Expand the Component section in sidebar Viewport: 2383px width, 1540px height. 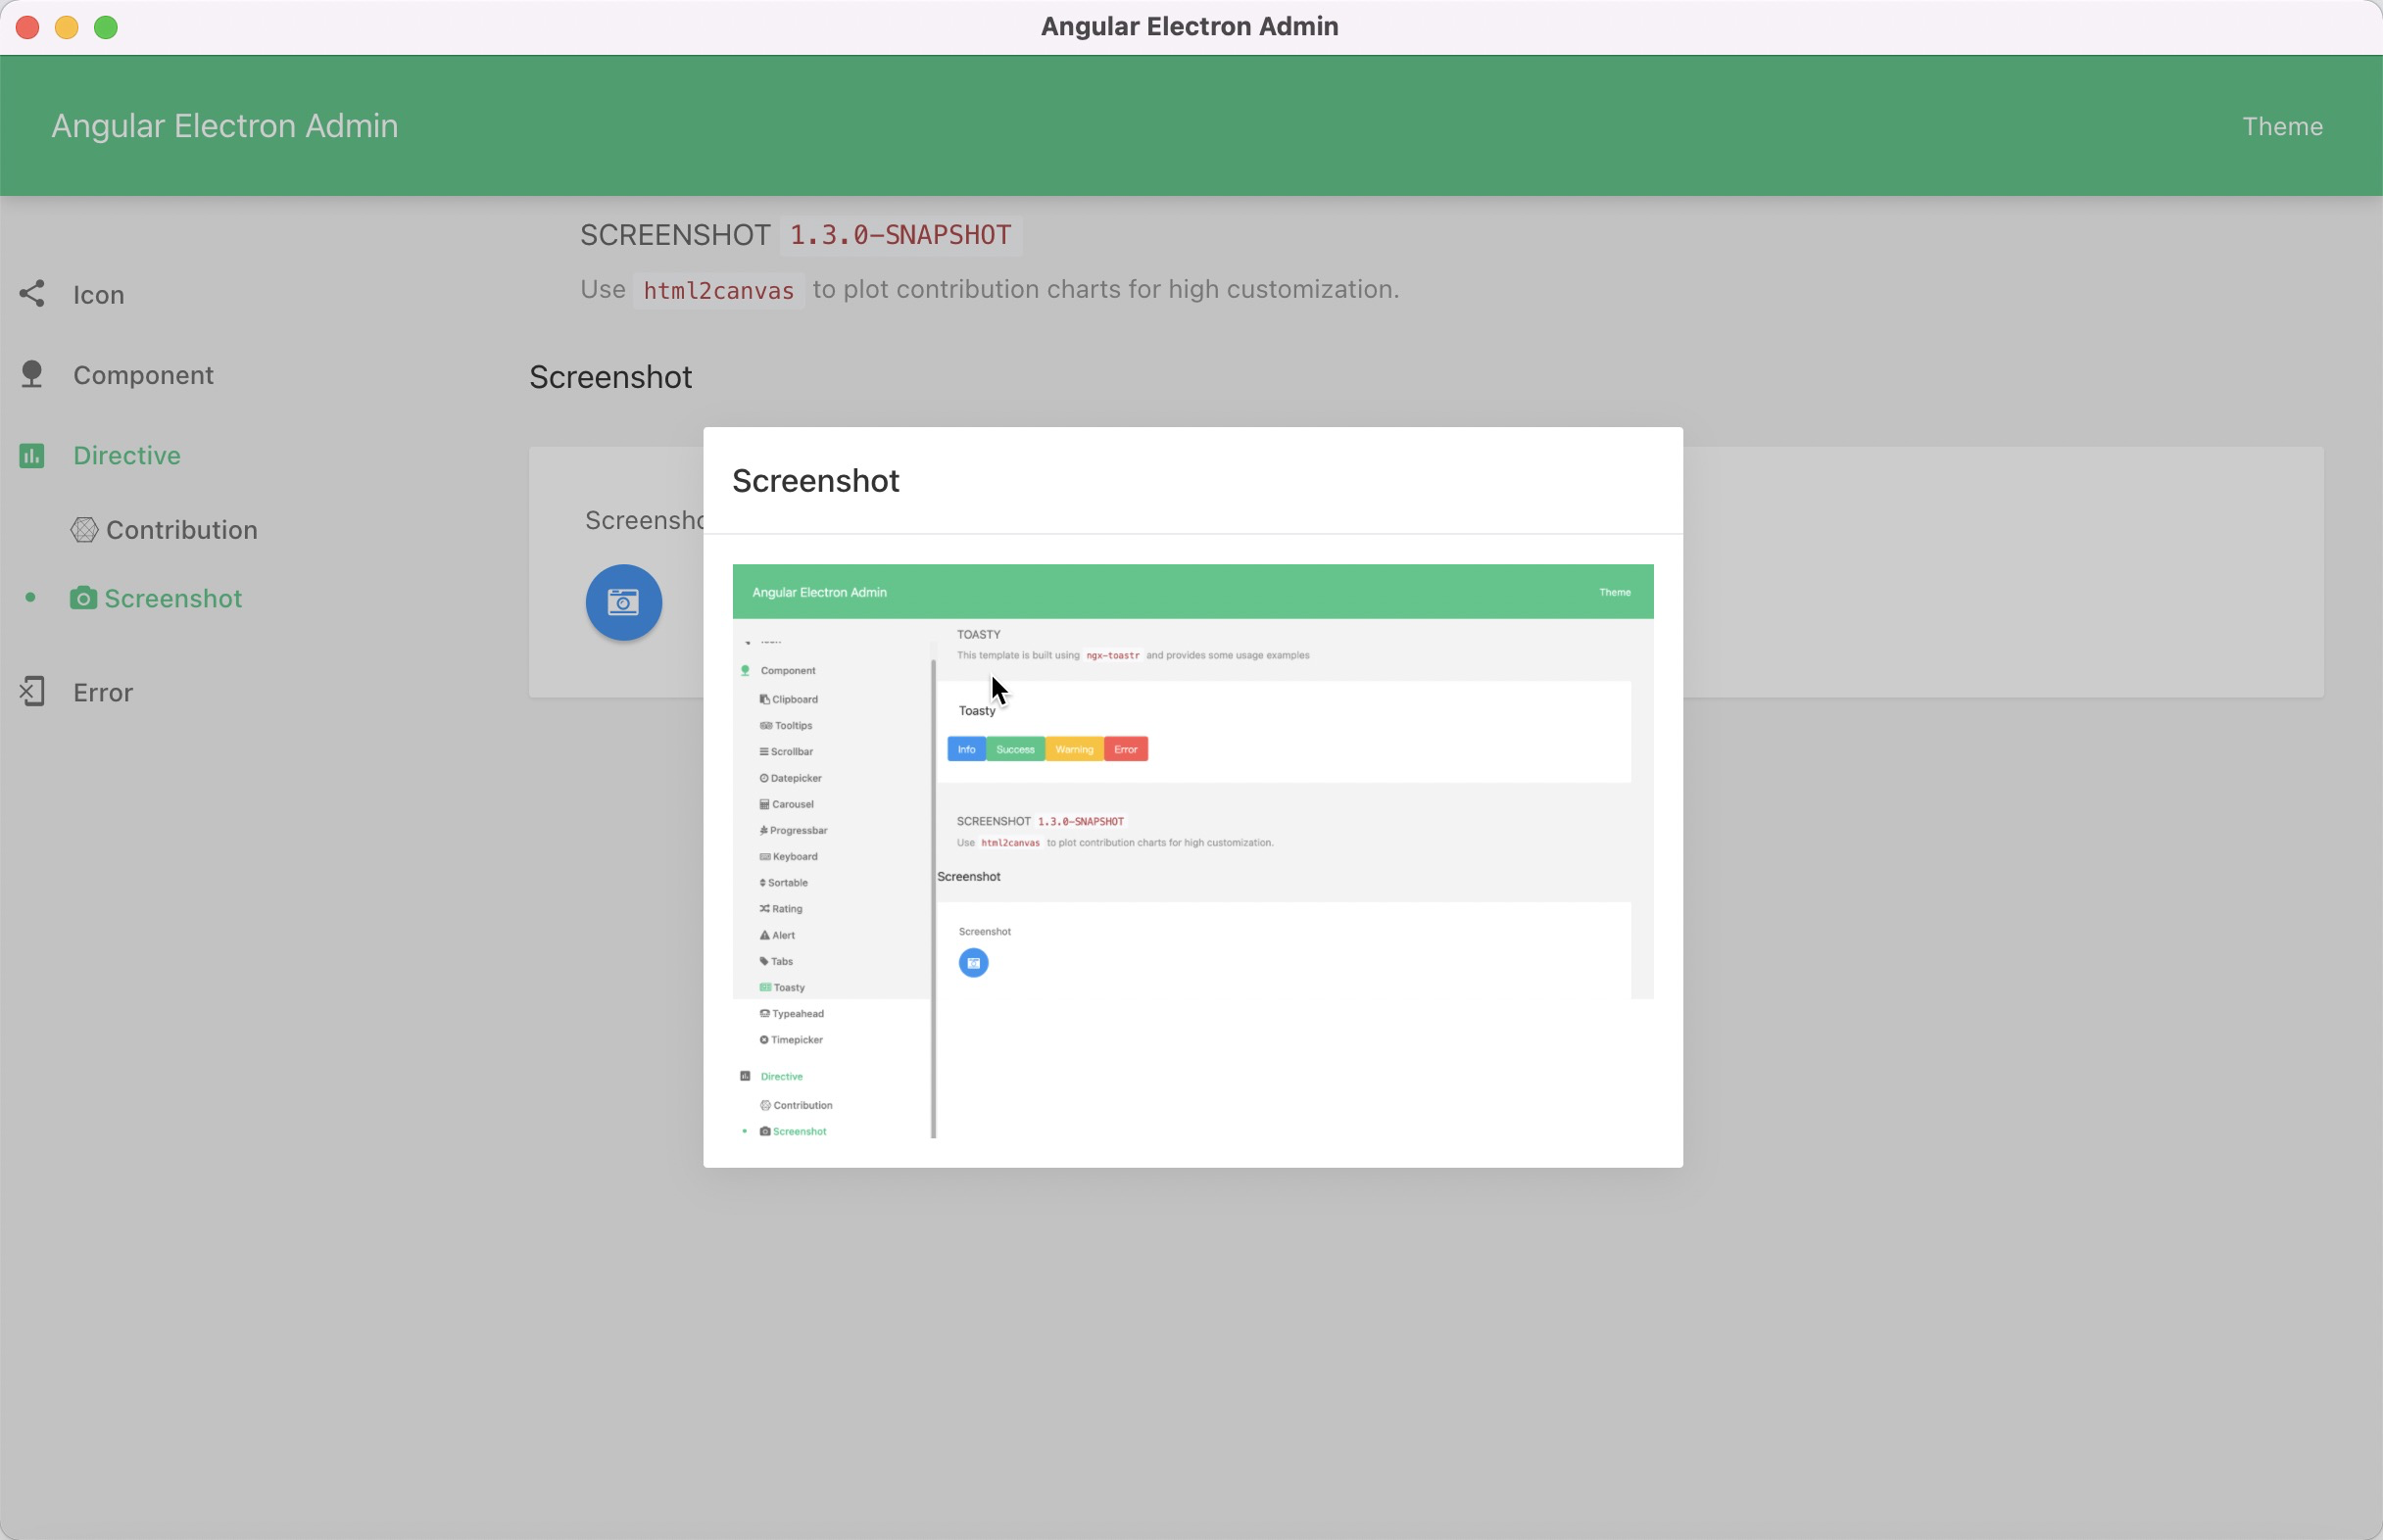point(142,373)
